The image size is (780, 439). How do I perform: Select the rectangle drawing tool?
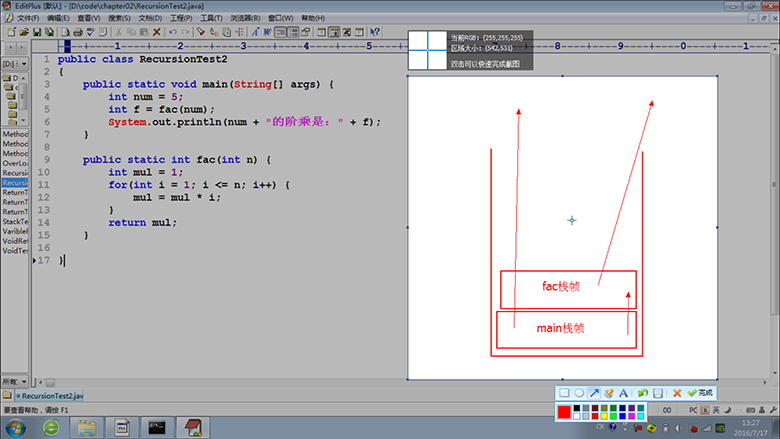tap(564, 394)
